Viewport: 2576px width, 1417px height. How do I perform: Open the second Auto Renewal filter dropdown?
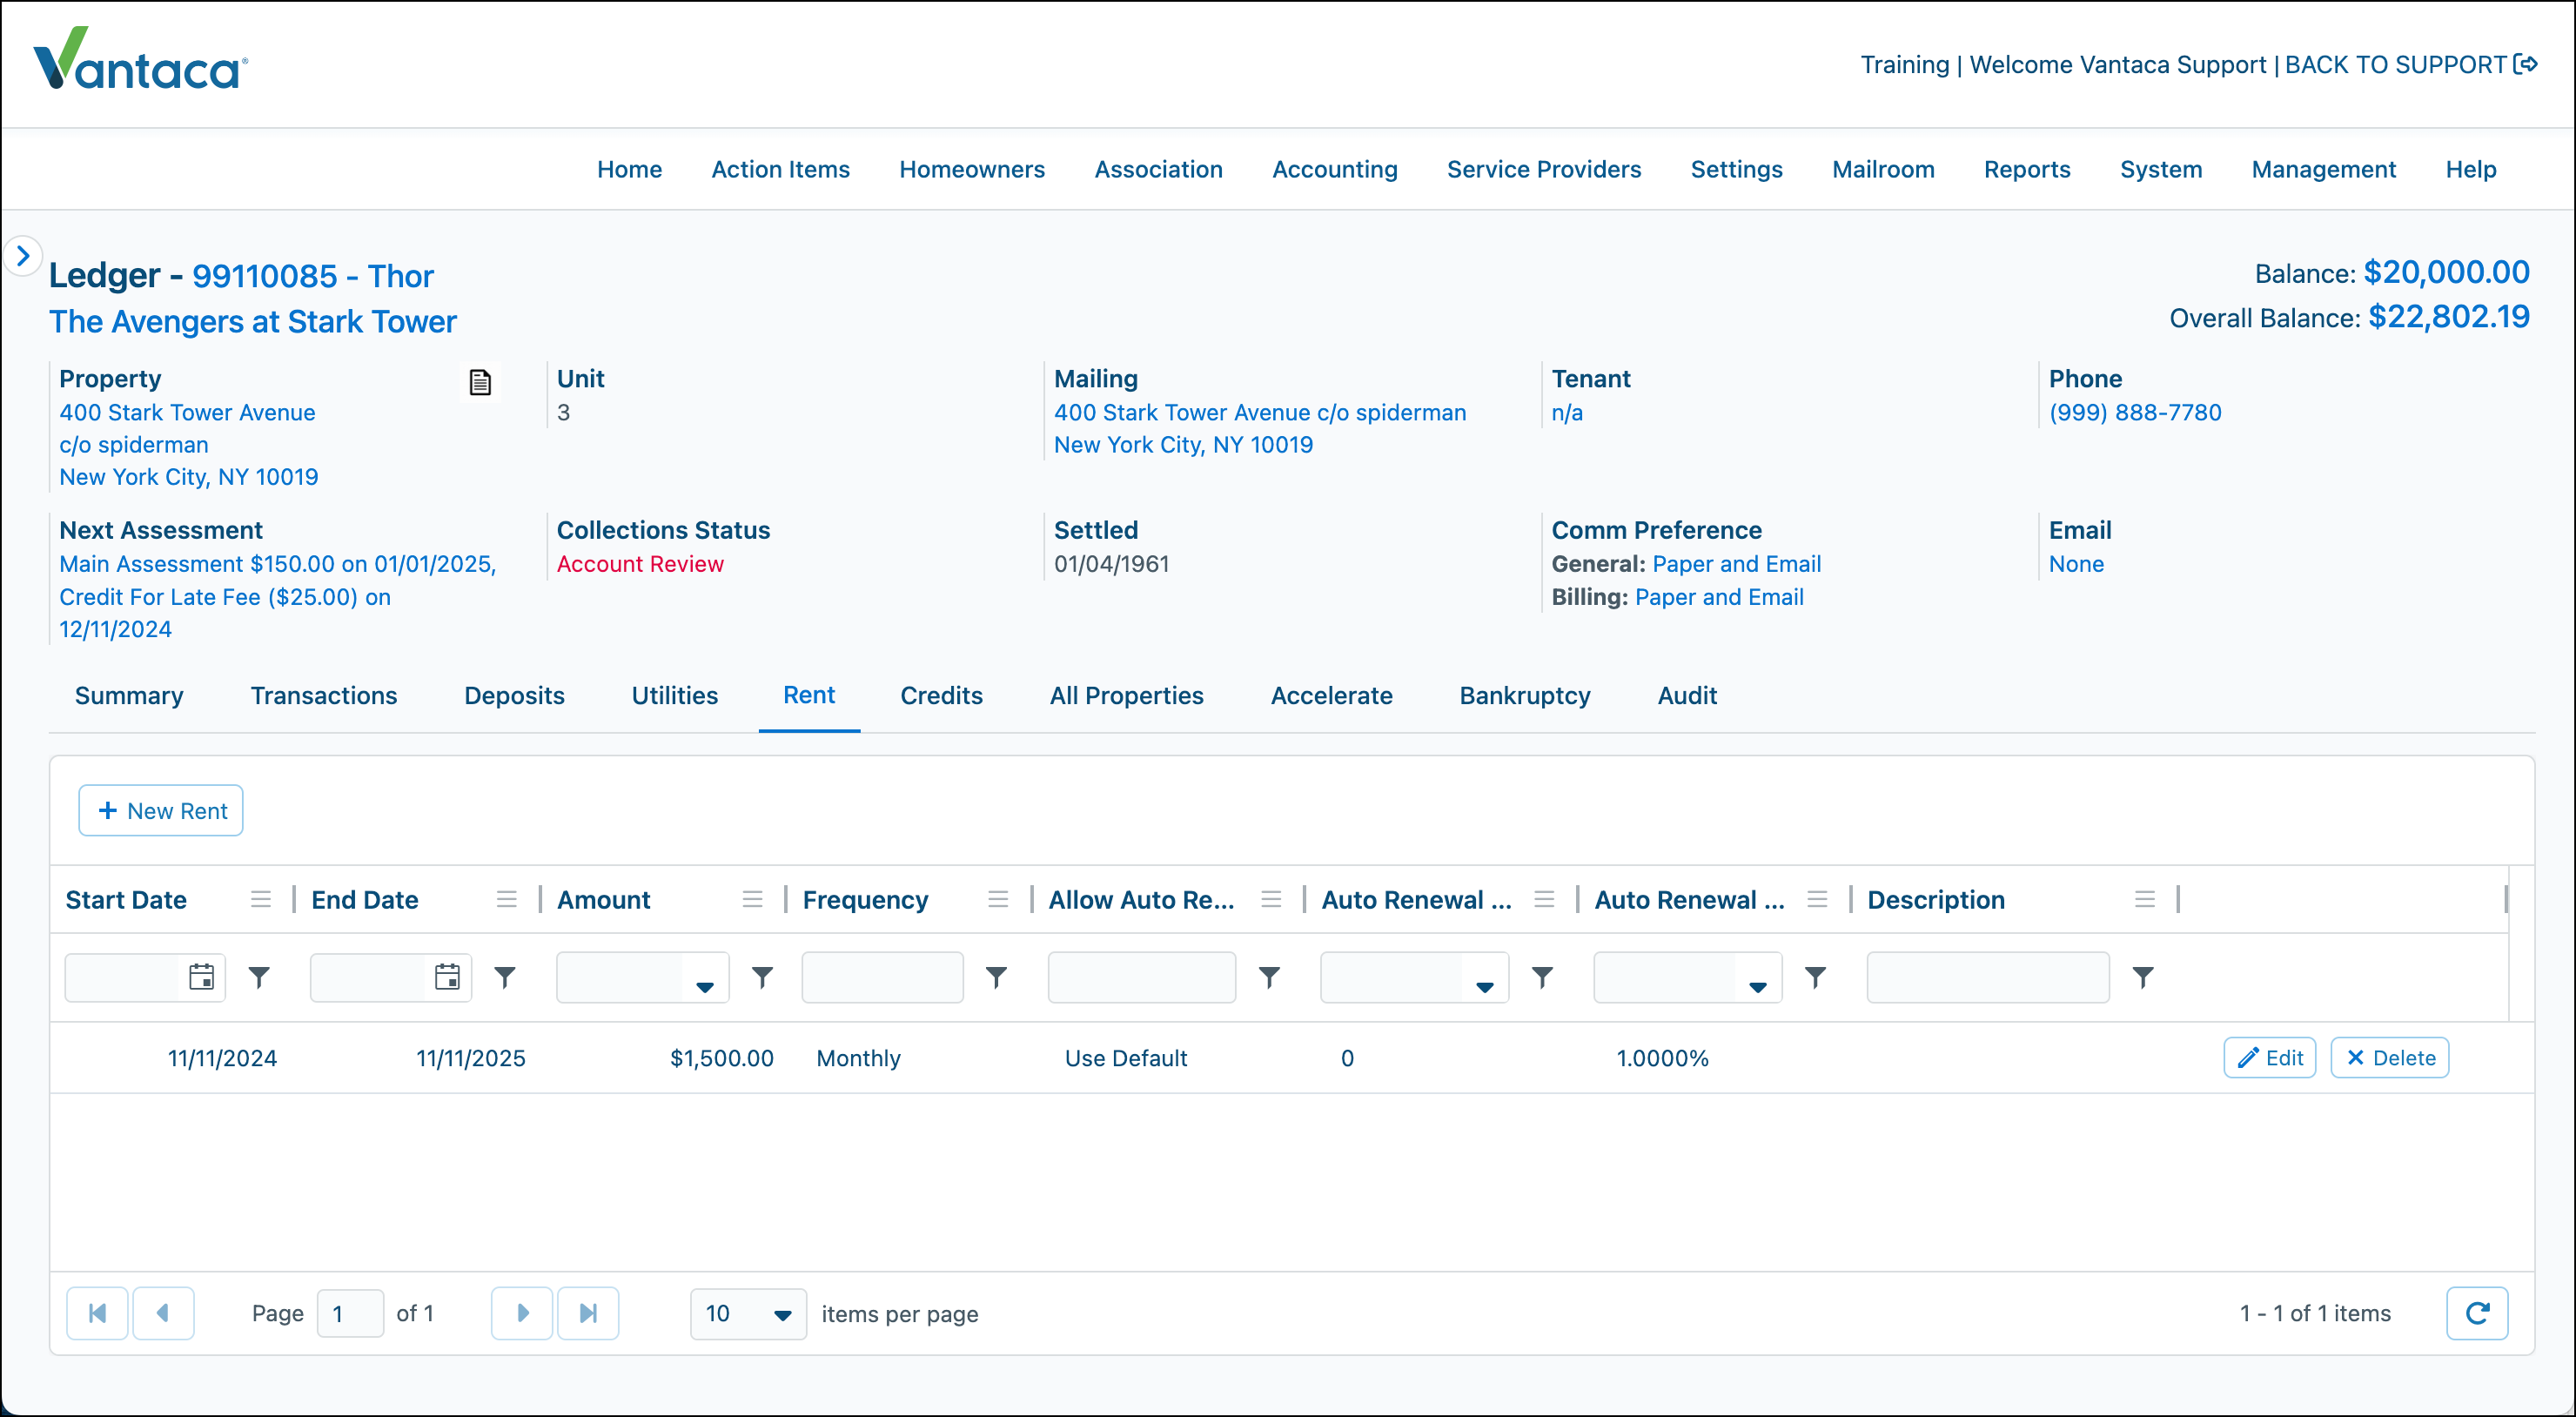pos(1757,986)
